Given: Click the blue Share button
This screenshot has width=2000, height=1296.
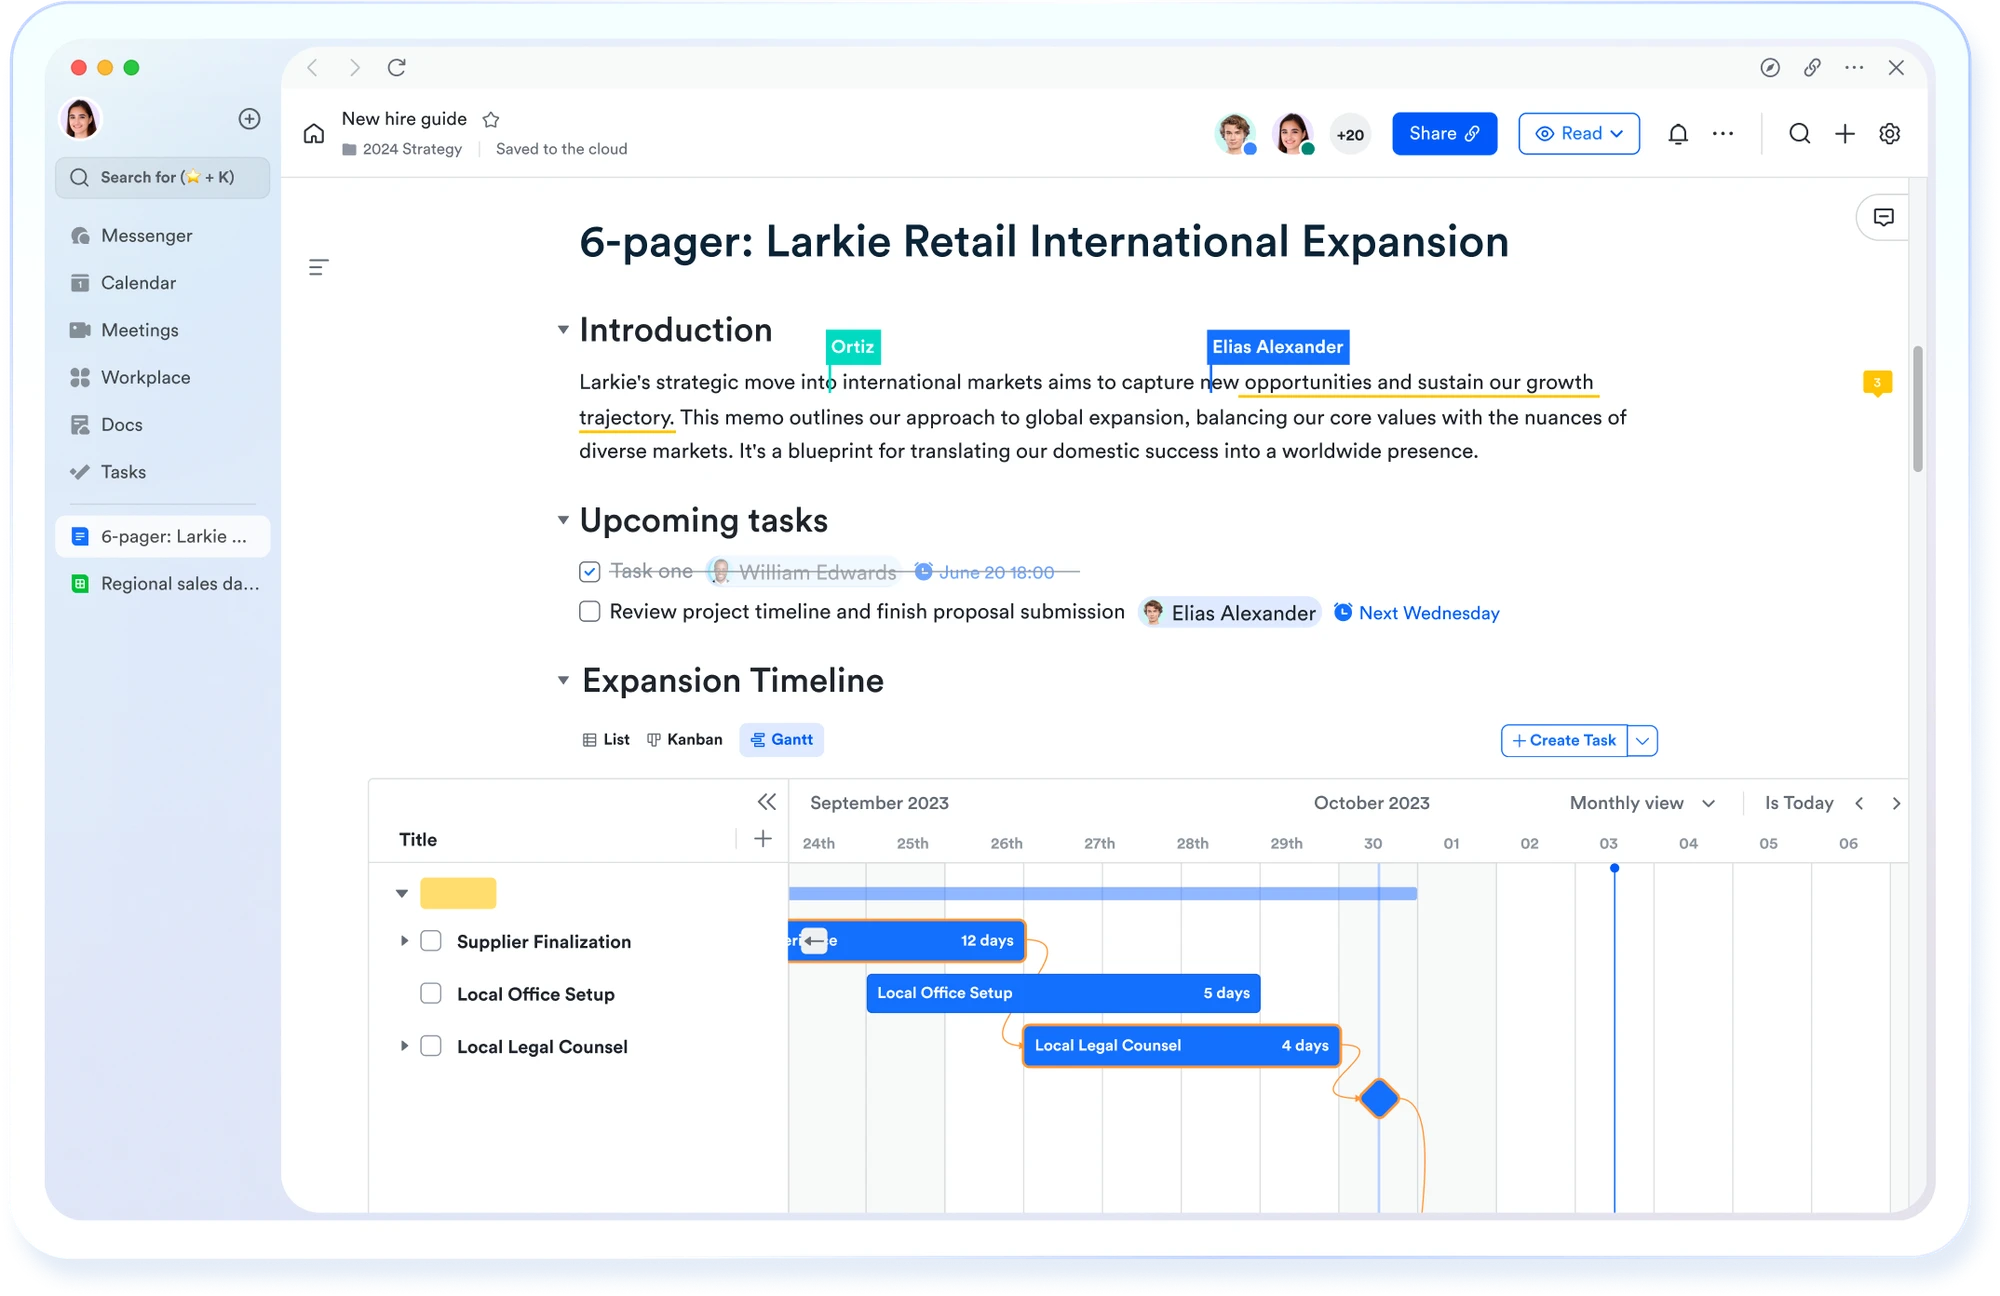Looking at the screenshot, I should click(1443, 134).
